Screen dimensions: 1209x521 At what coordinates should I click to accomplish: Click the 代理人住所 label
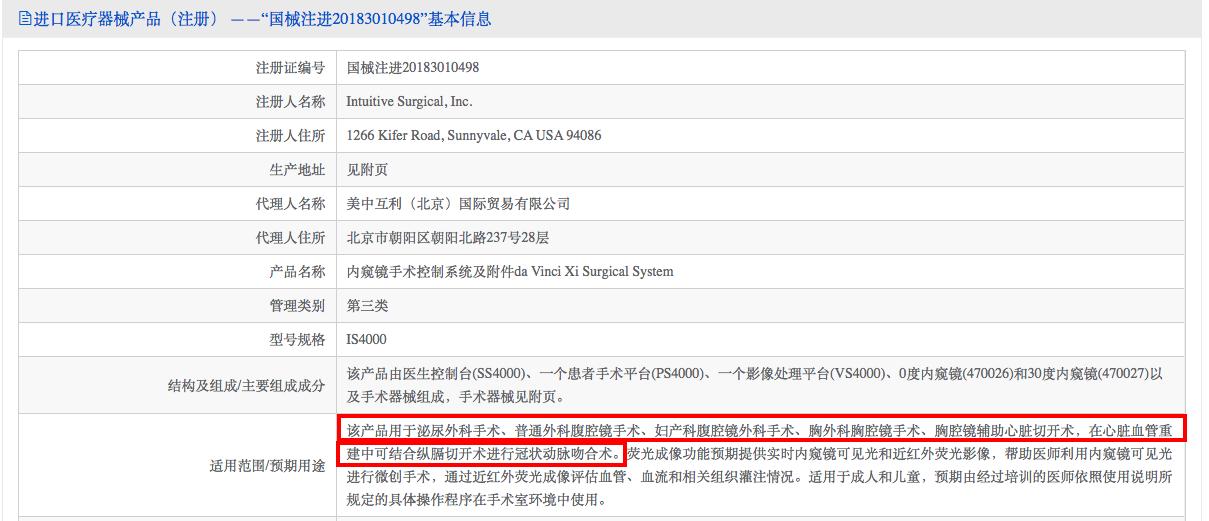point(290,238)
